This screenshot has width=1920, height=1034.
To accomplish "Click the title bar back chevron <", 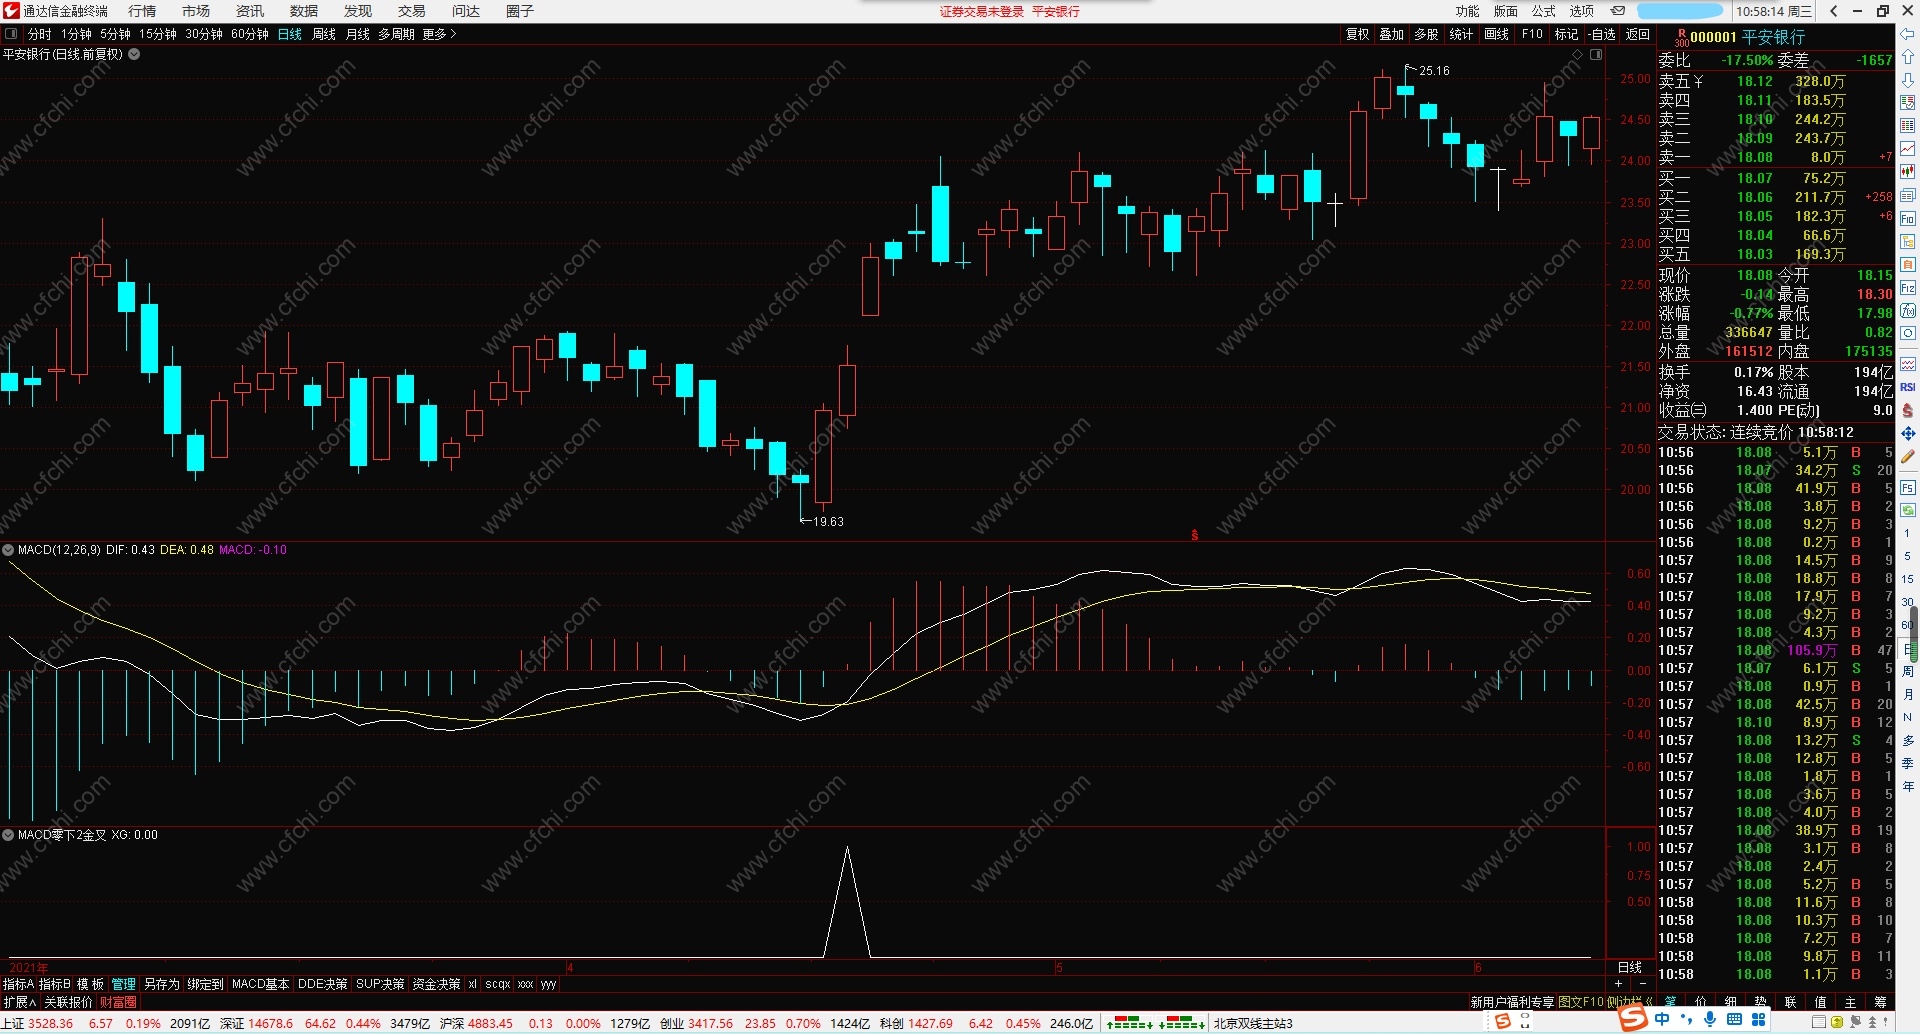I will click(1833, 11).
